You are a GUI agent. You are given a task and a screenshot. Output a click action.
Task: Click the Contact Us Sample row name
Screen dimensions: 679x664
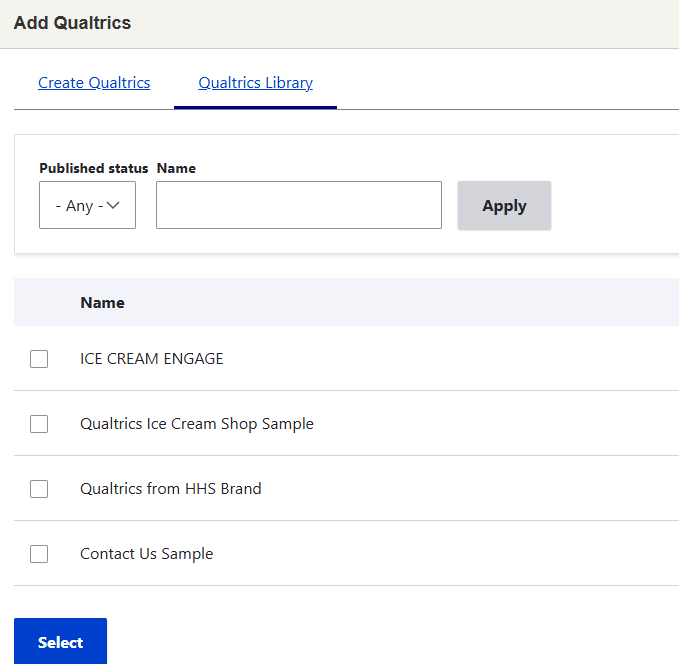pos(147,554)
